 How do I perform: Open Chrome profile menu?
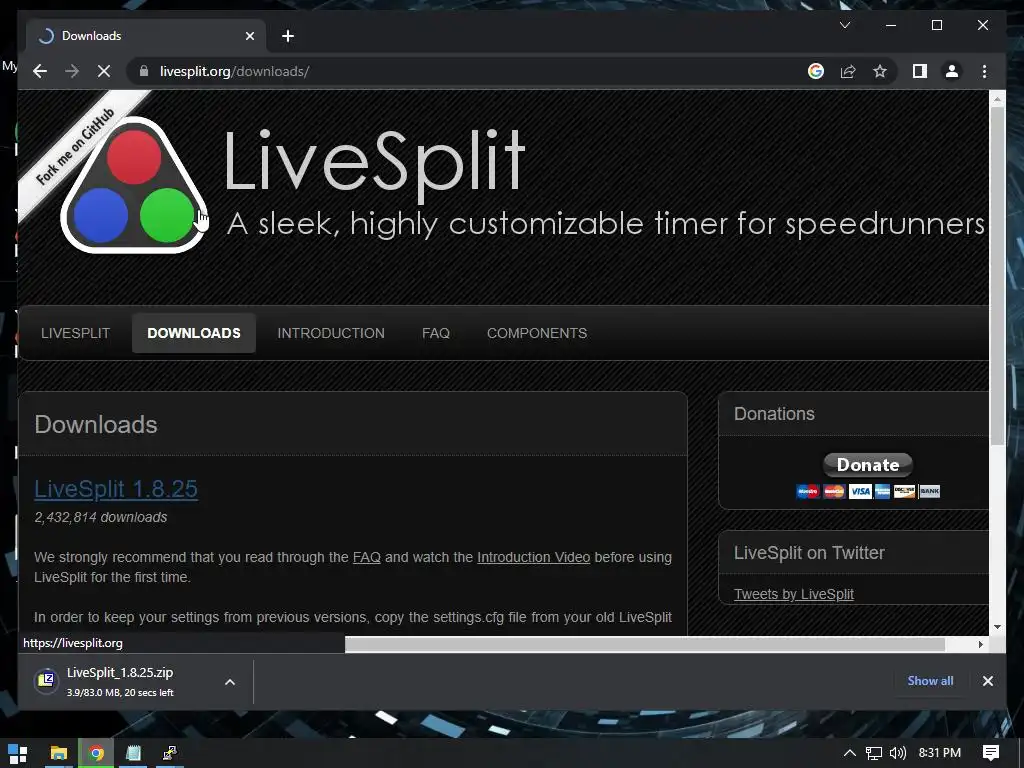pyautogui.click(x=952, y=71)
